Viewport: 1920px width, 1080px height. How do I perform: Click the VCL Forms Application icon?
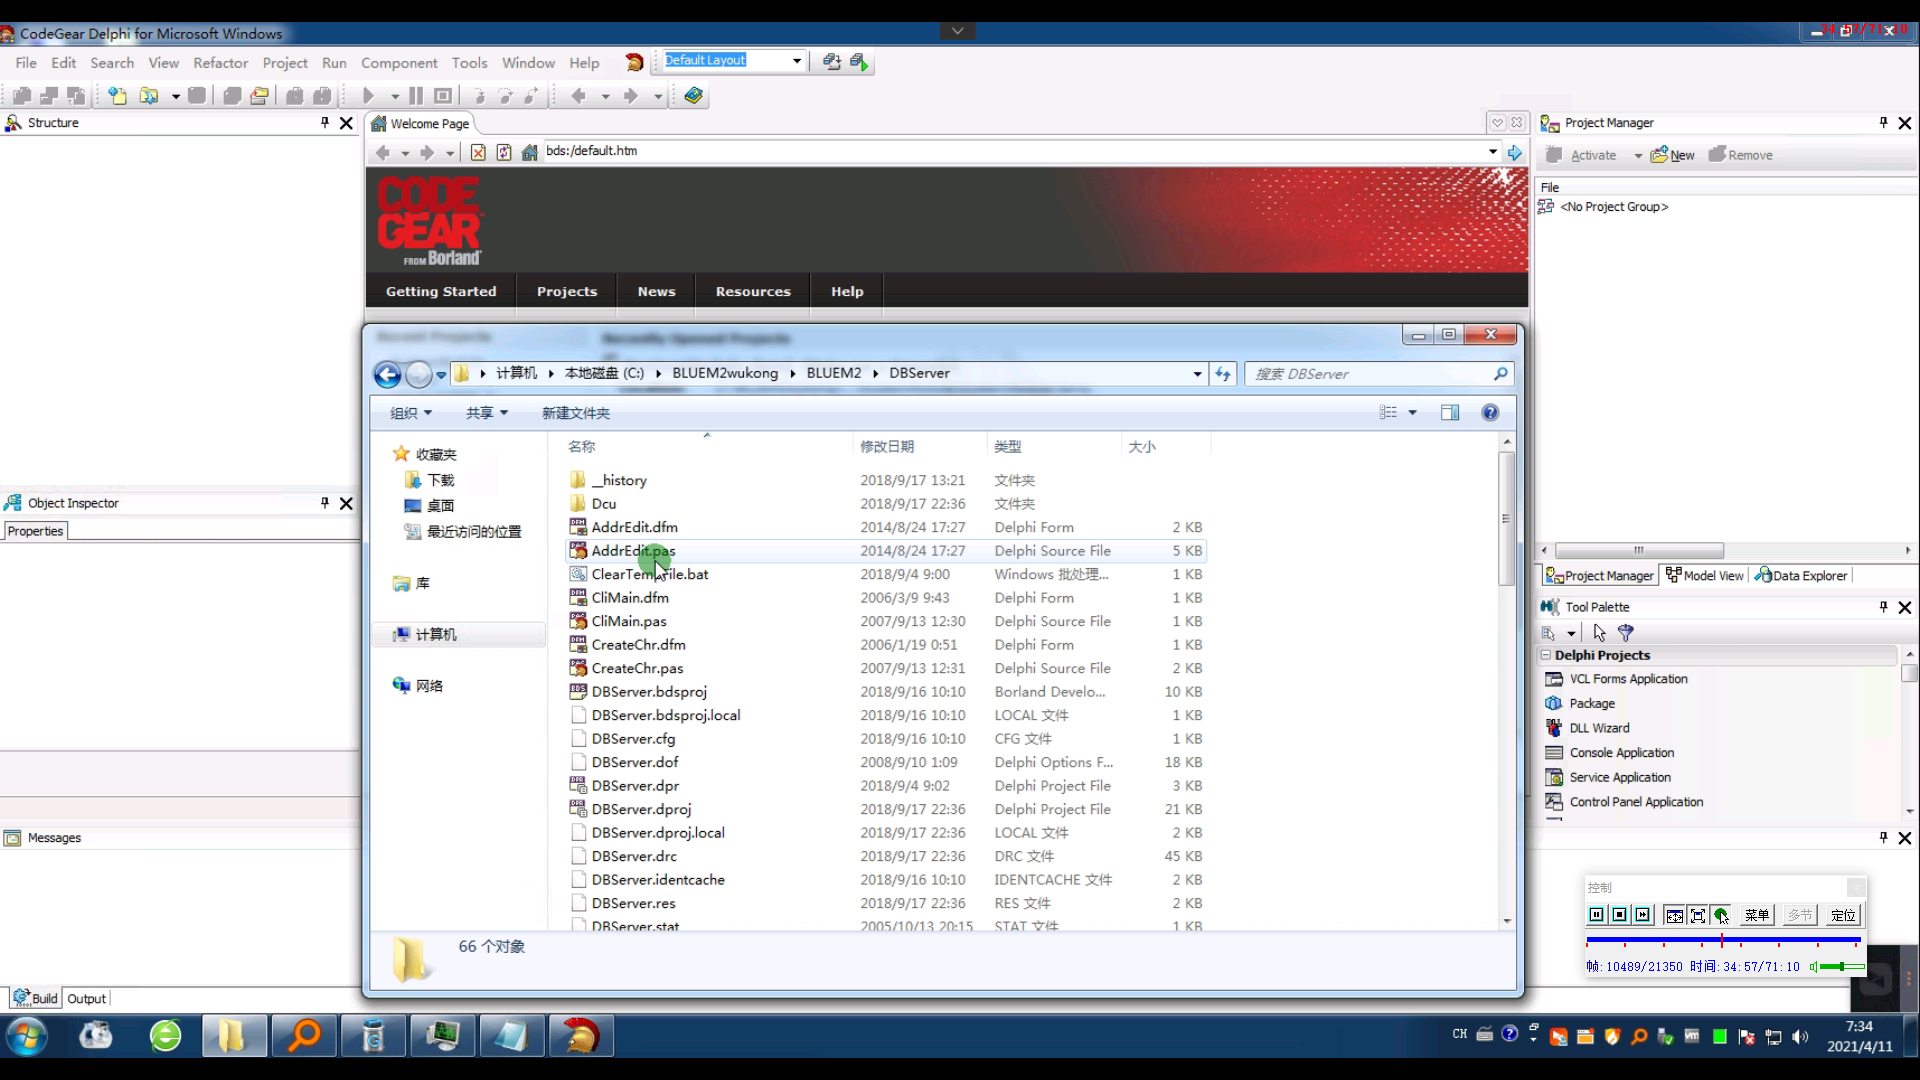(x=1555, y=678)
